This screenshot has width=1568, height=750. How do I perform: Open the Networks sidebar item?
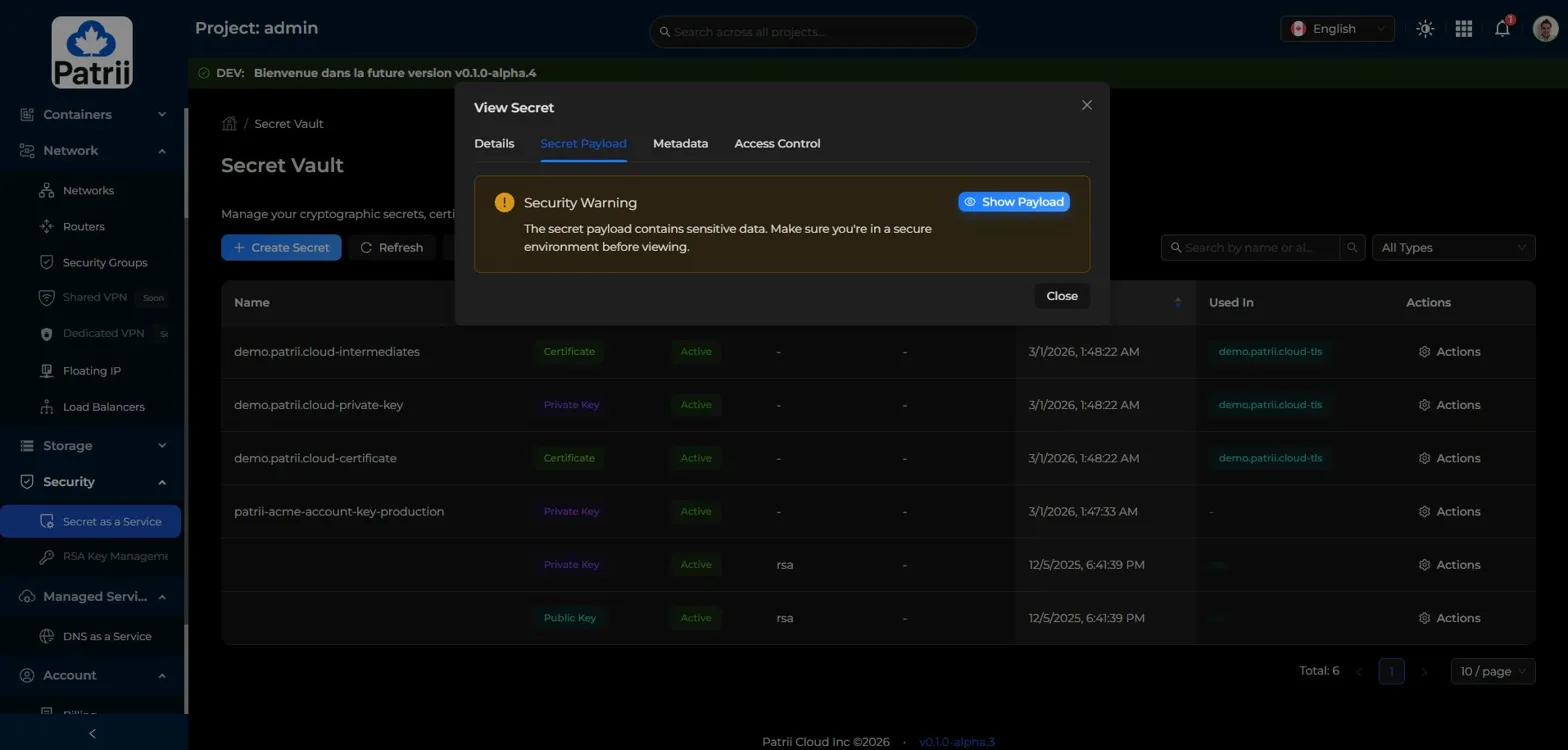(88, 190)
